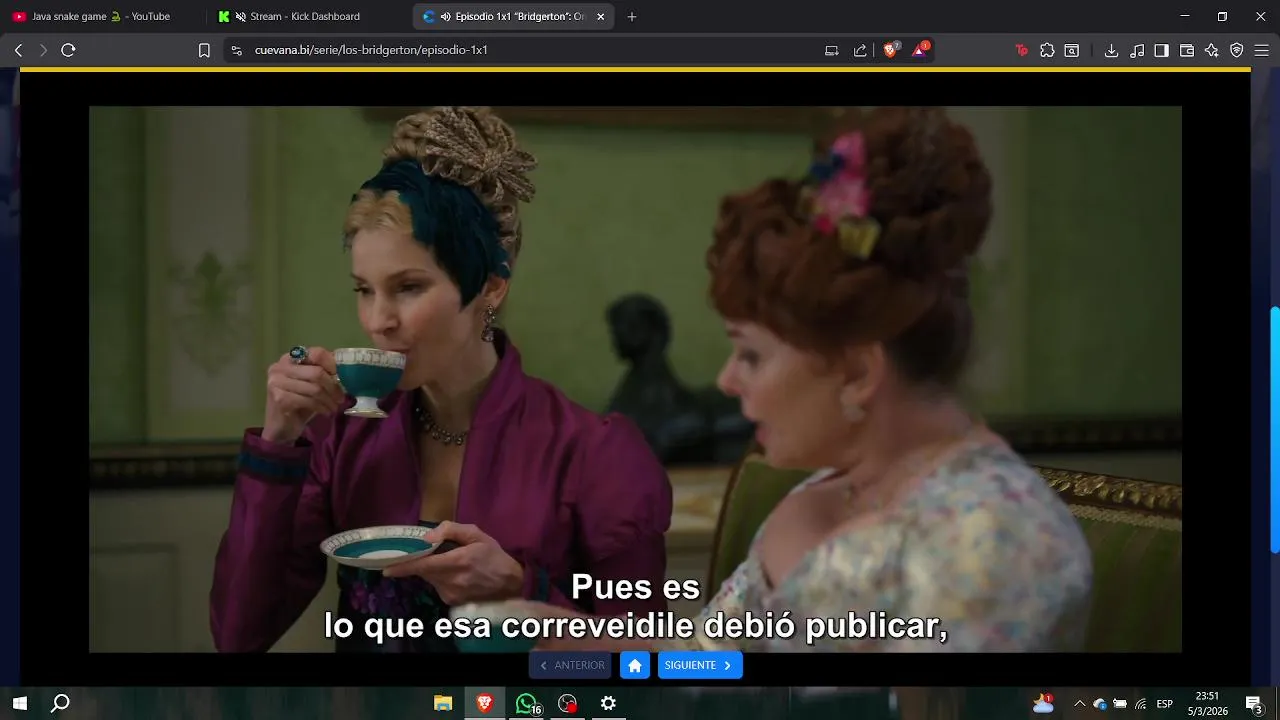Open the clock showing 23:51
The height and width of the screenshot is (720, 1280).
(x=1209, y=703)
